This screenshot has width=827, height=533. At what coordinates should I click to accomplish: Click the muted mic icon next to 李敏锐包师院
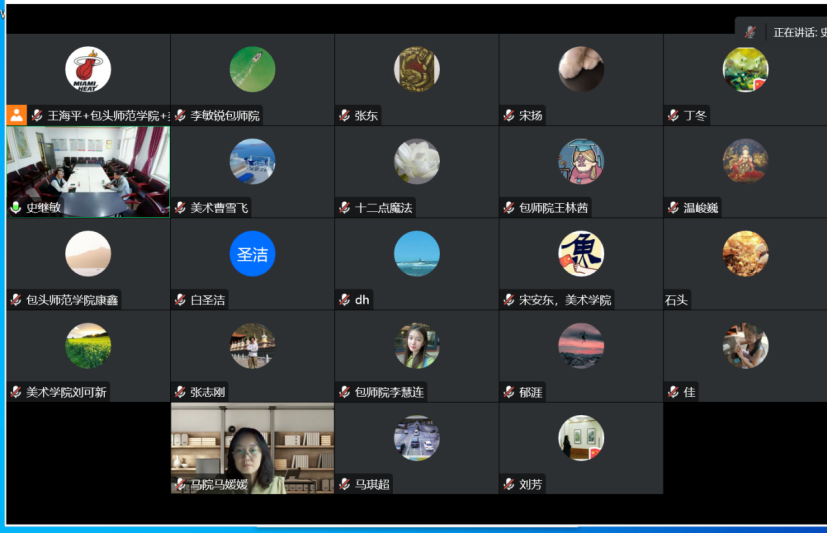coord(181,116)
